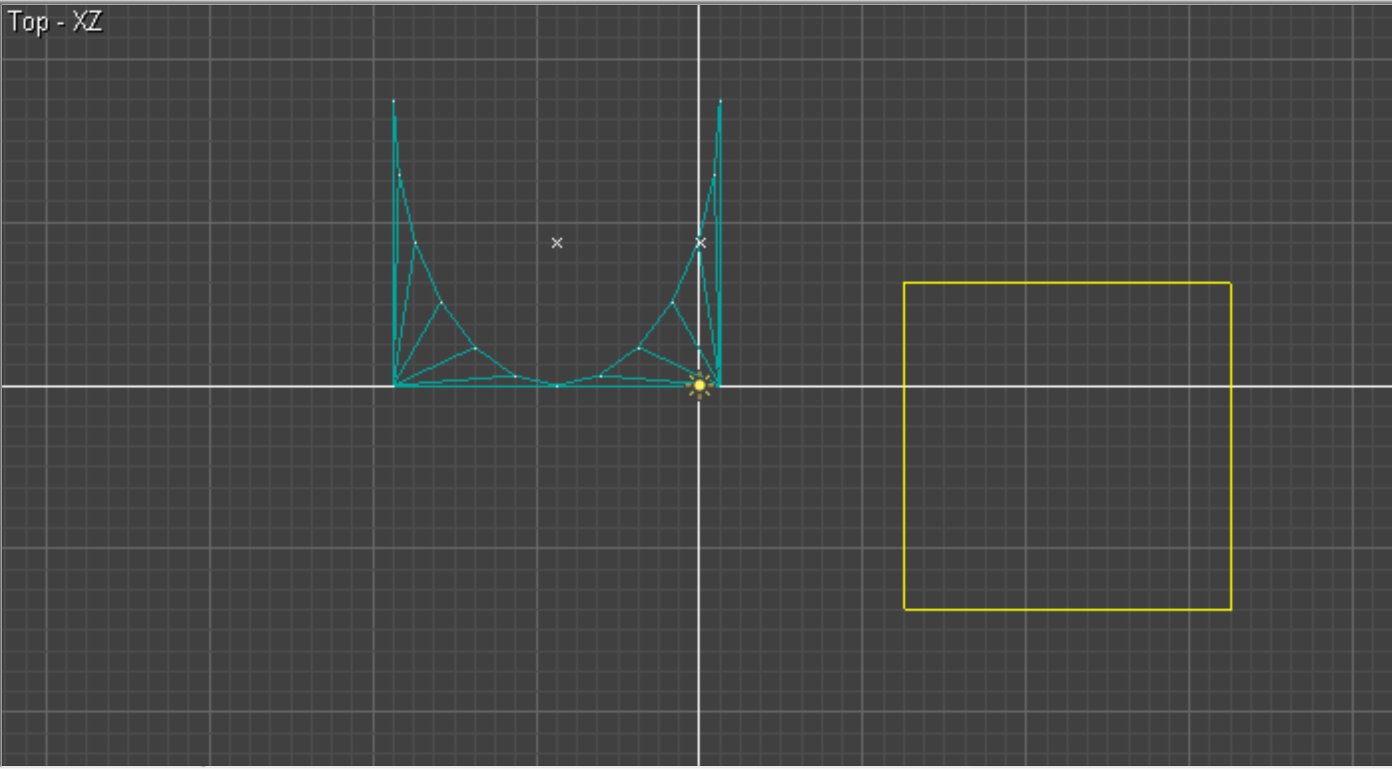Click inside the center of the yellow rectangle

click(x=1067, y=446)
